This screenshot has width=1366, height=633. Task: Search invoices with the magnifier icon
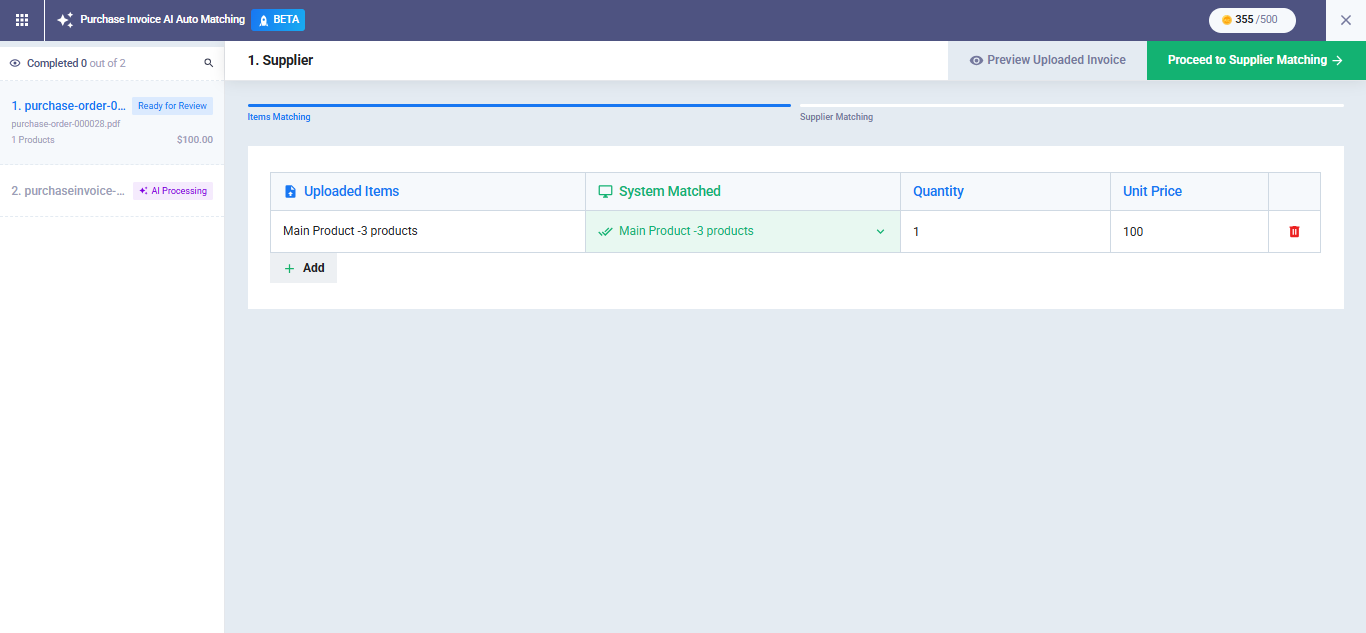click(209, 63)
